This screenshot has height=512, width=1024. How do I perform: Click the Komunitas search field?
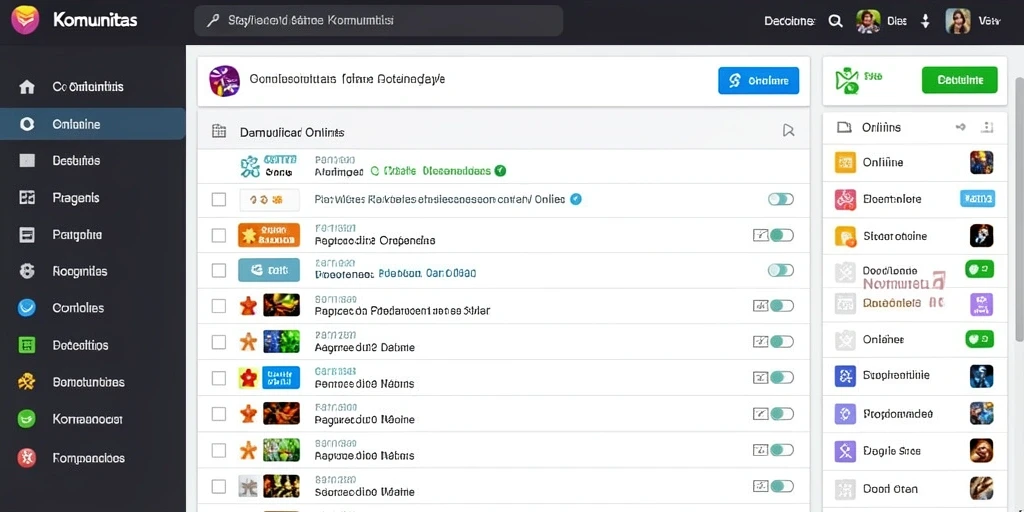click(x=379, y=21)
